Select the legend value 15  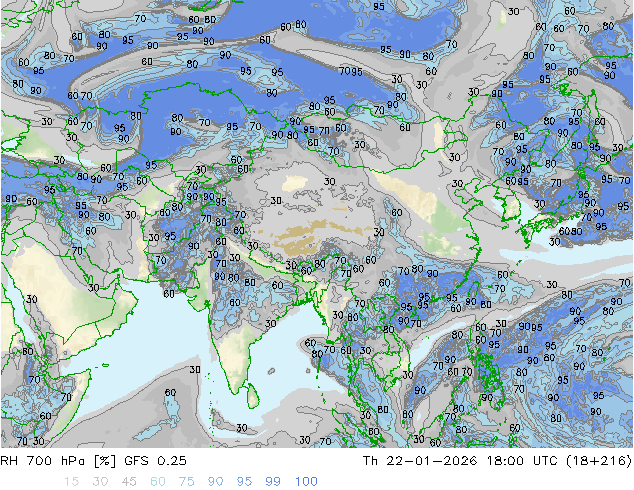[x=71, y=481]
